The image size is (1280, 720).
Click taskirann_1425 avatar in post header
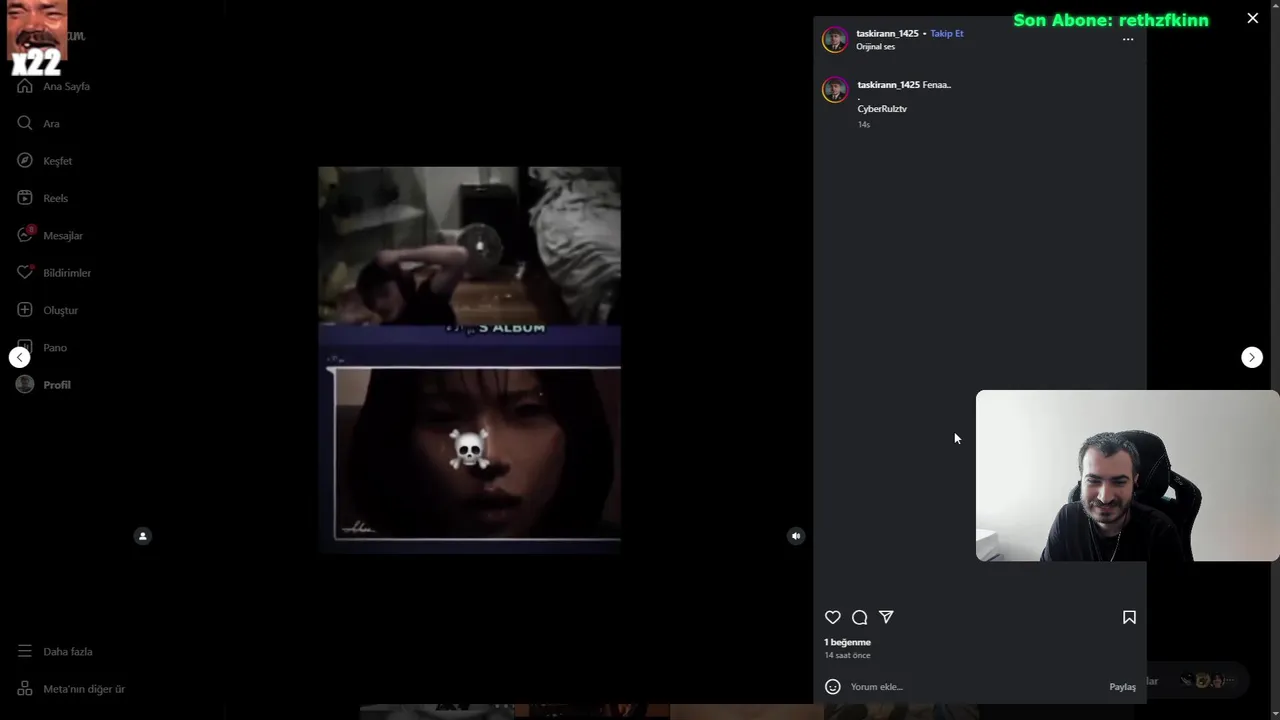tap(835, 40)
